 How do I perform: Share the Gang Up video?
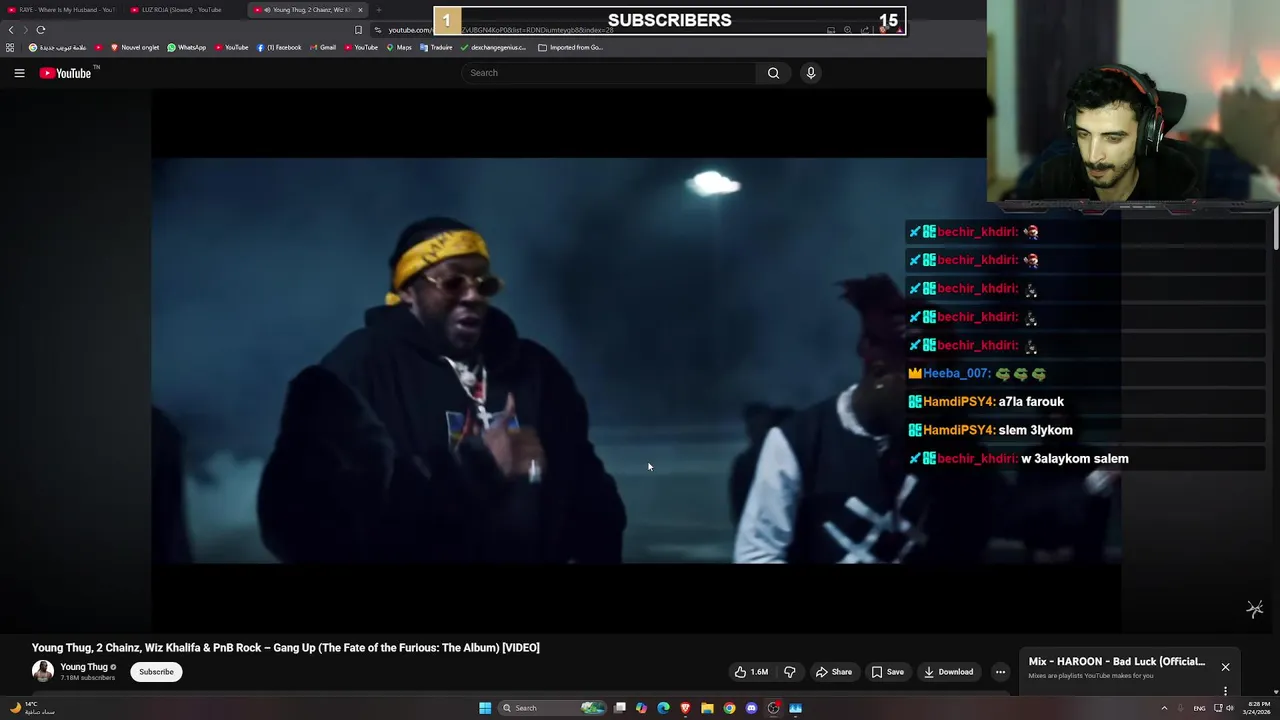(x=834, y=672)
